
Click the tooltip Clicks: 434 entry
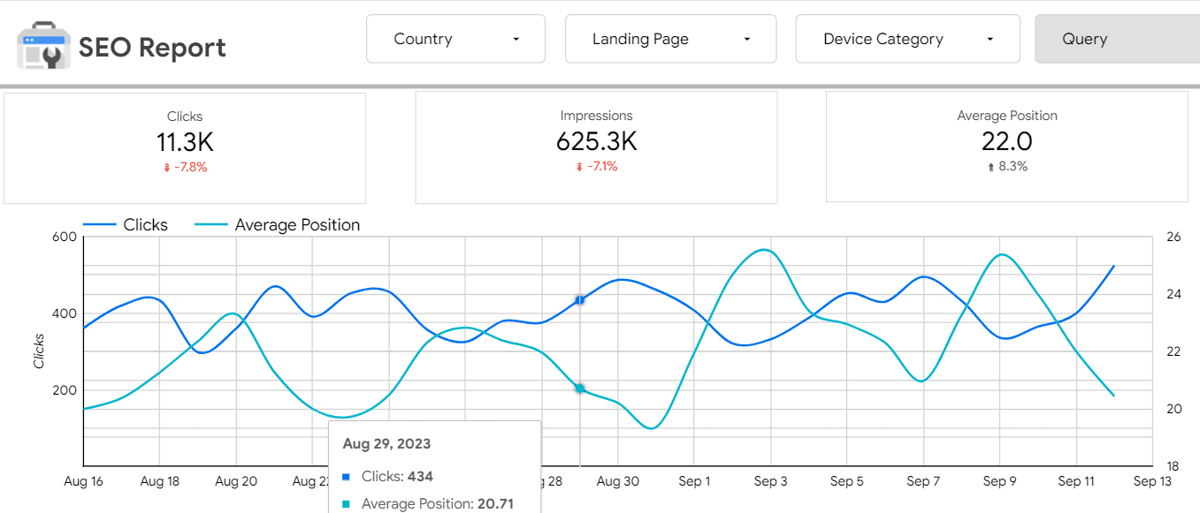388,476
